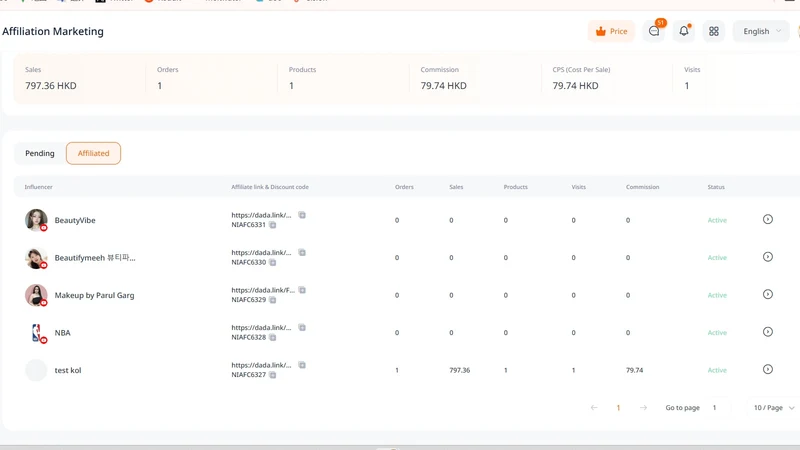Copy discount code NIAFC6329
This screenshot has height=450, width=800.
pos(272,299)
